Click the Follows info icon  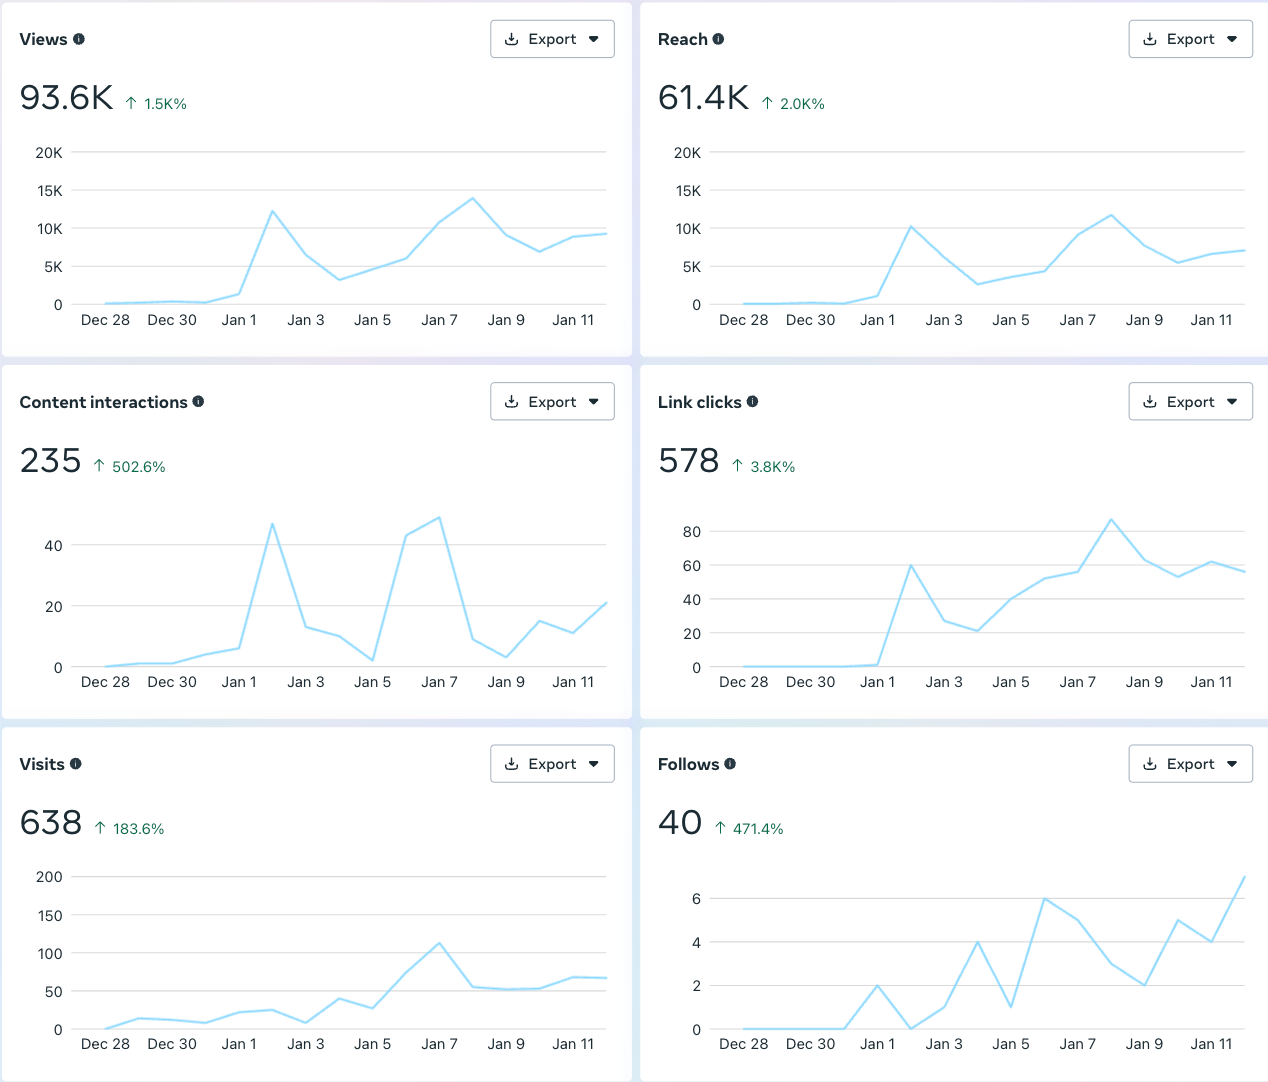pyautogui.click(x=730, y=763)
